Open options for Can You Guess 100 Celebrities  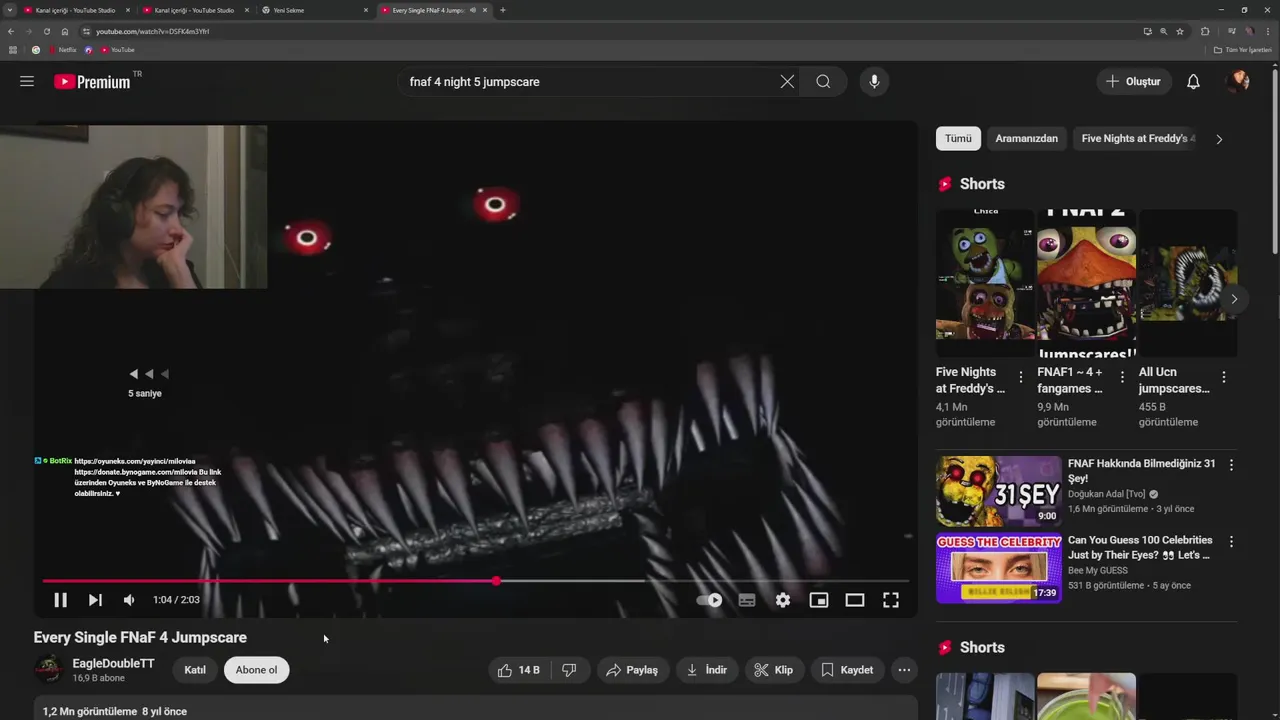point(1231,541)
